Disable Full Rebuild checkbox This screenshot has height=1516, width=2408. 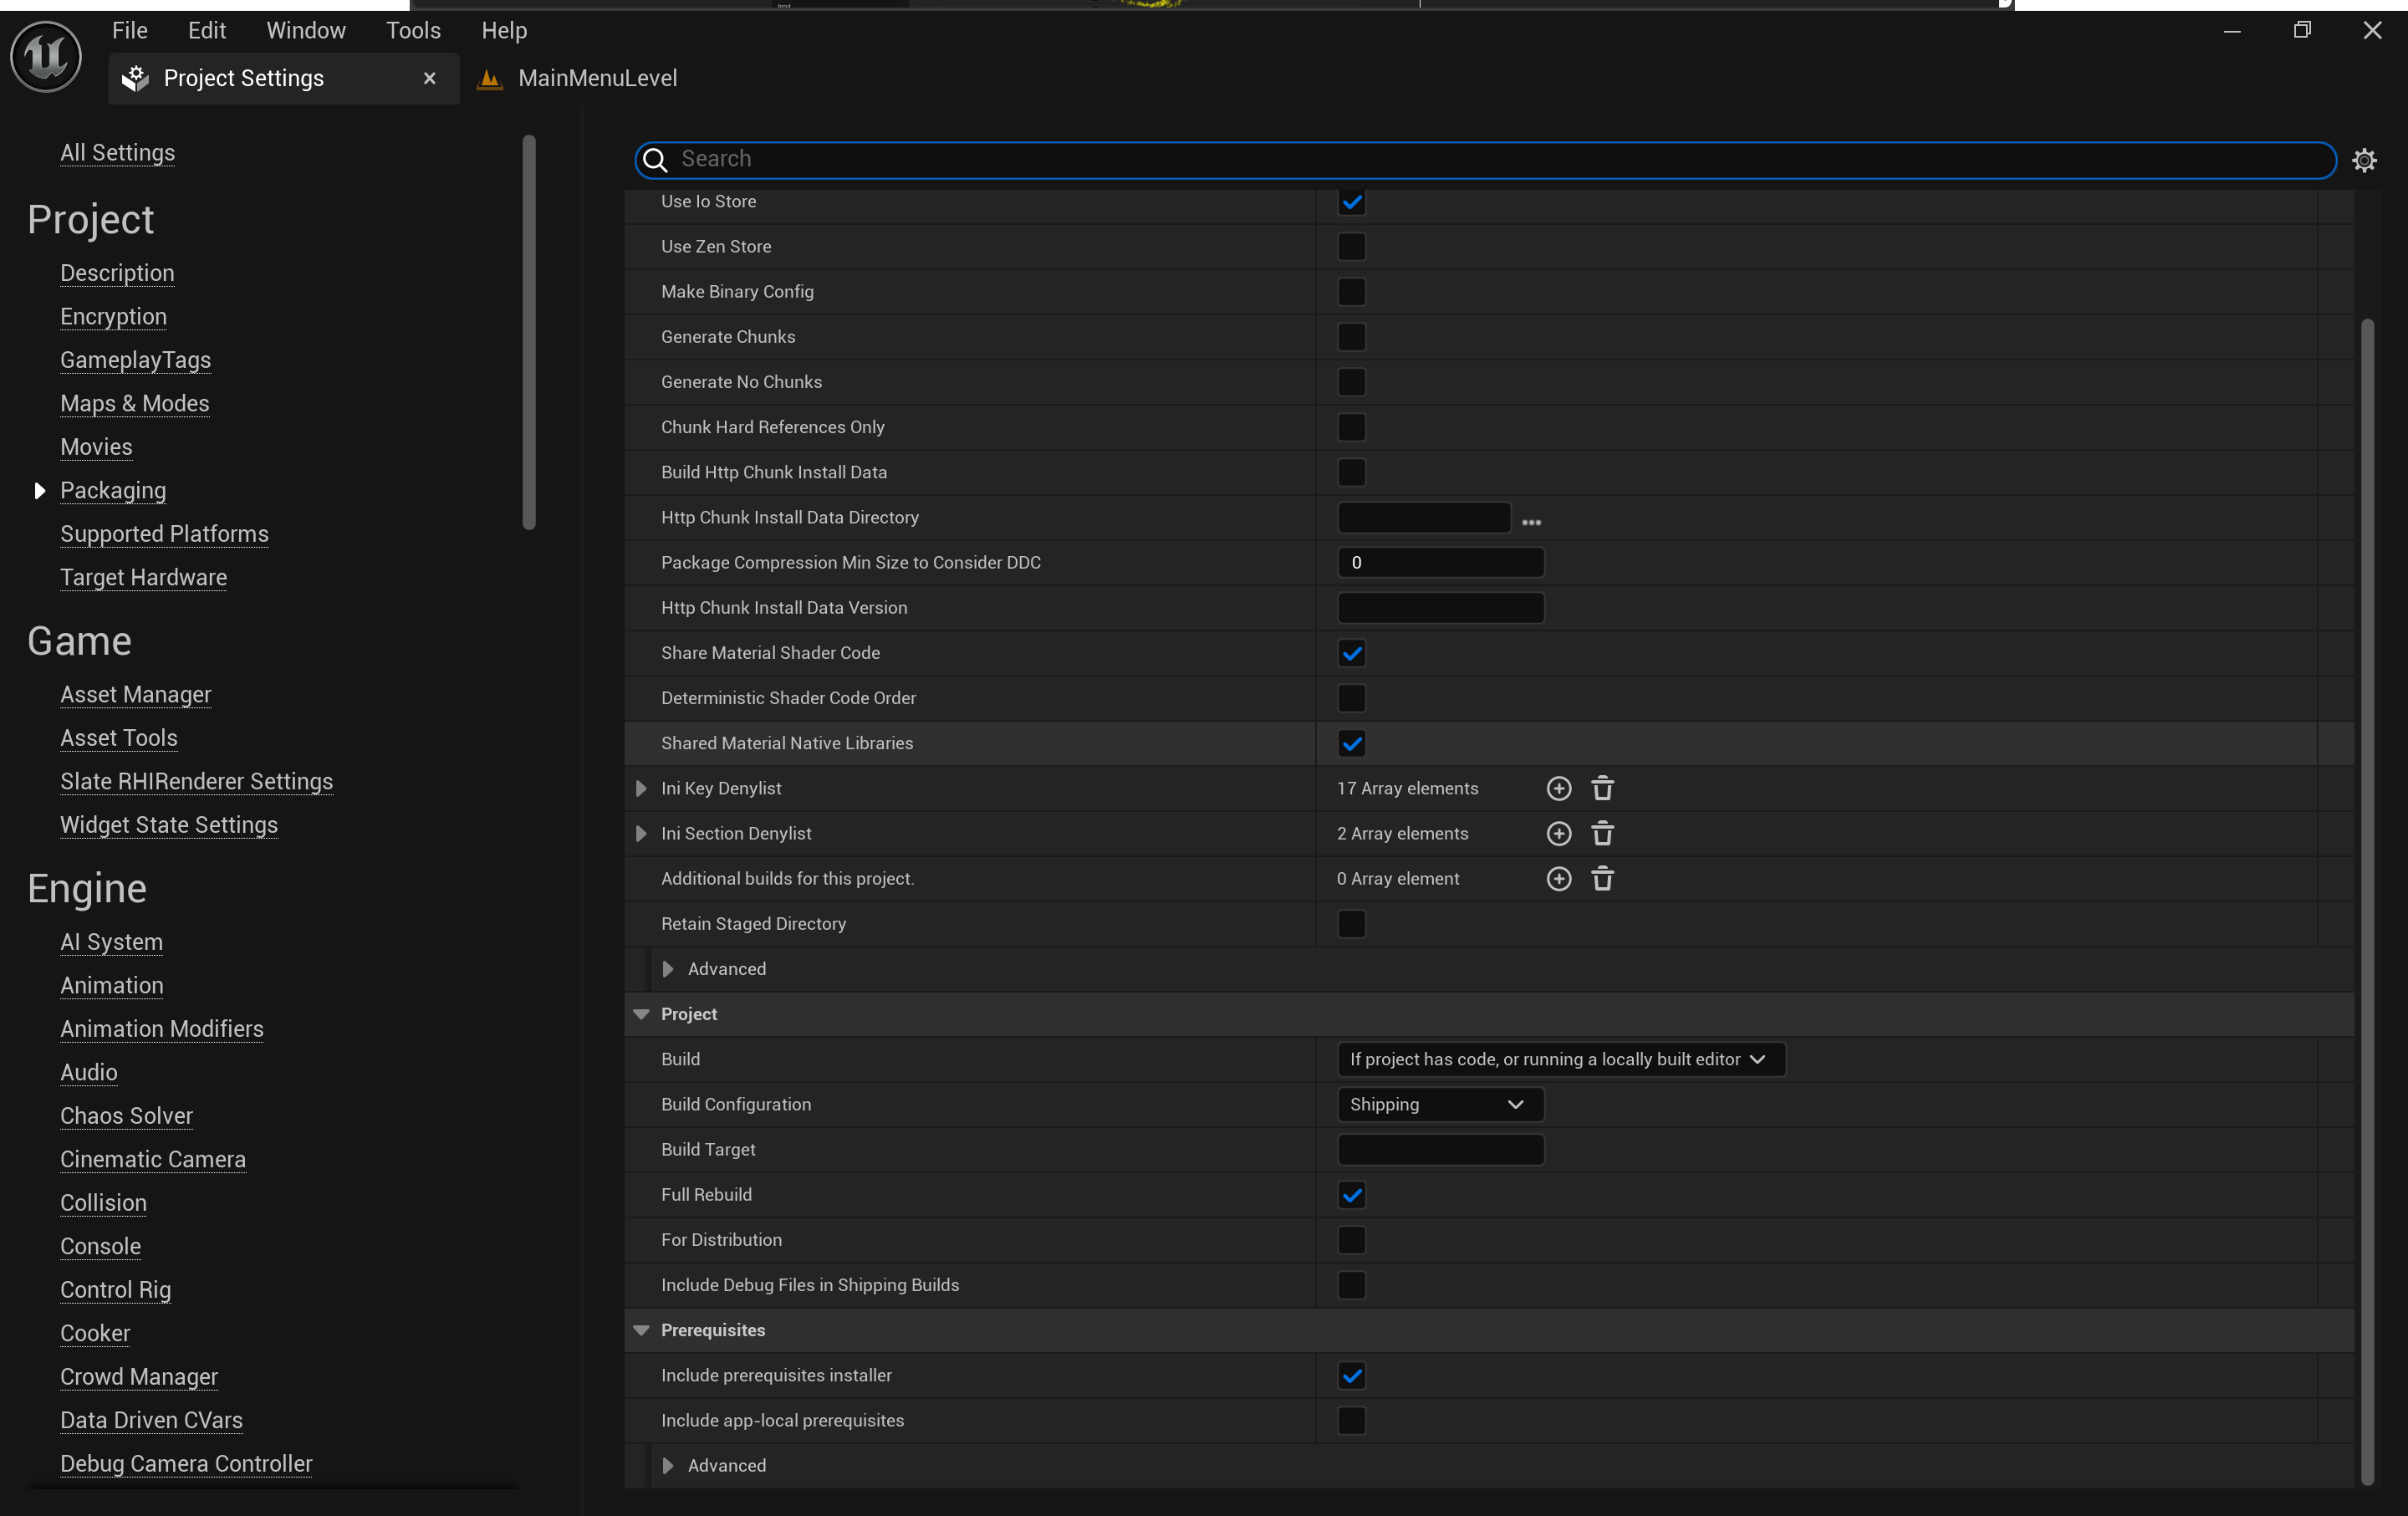tap(1351, 1195)
